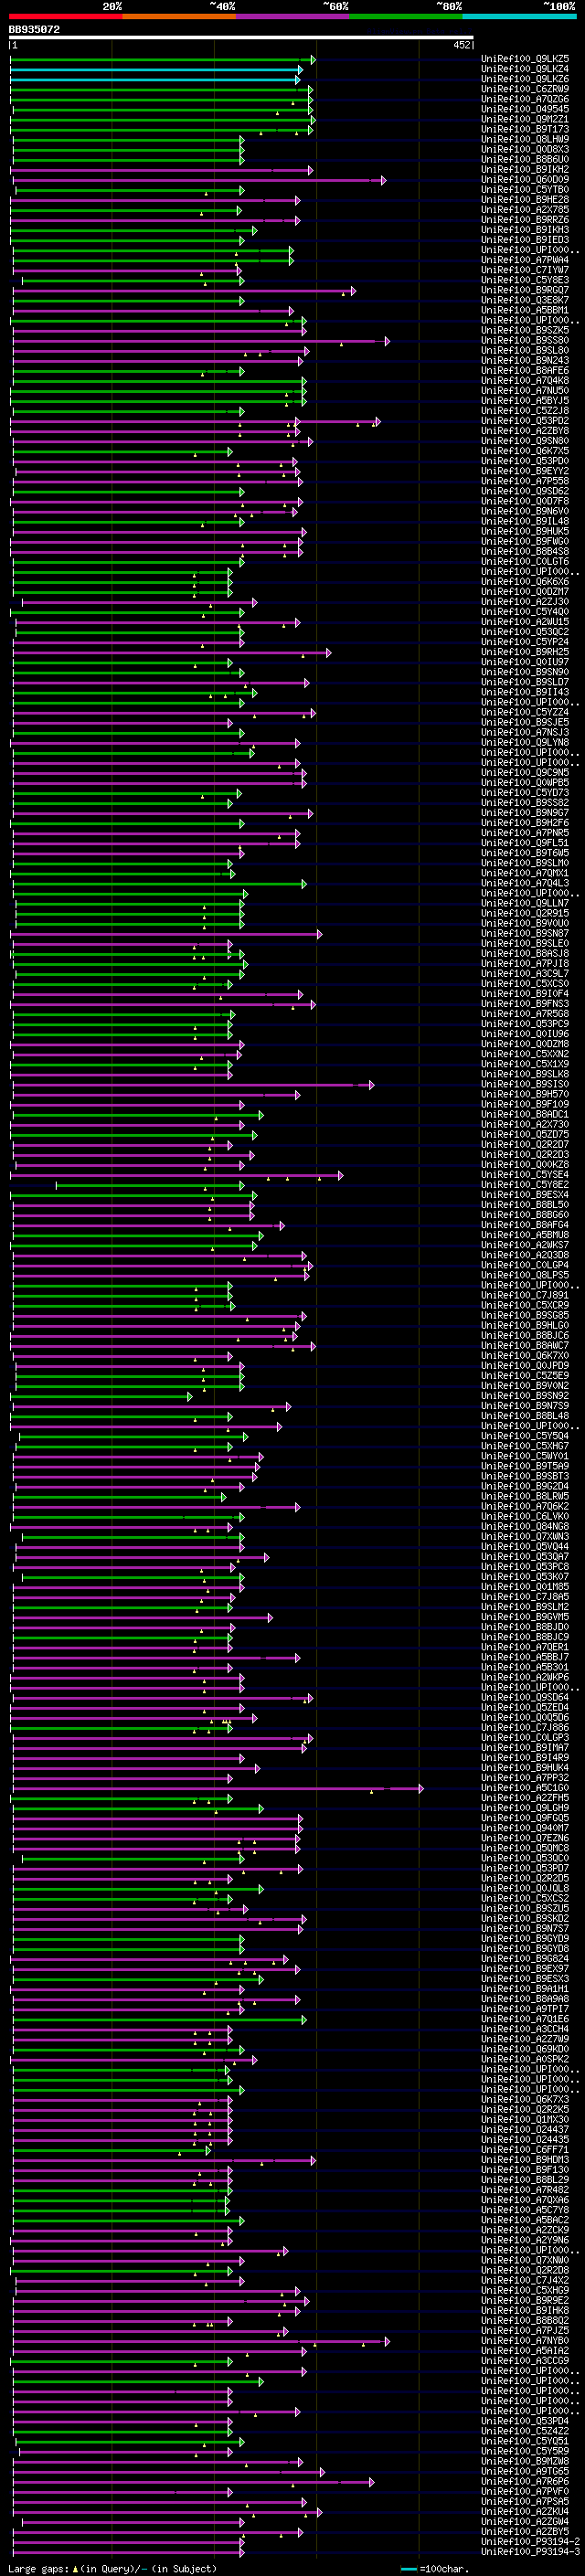The height and width of the screenshot is (2576, 585).
Task: Click the orange ~40% identity color segment
Action: [x=179, y=16]
